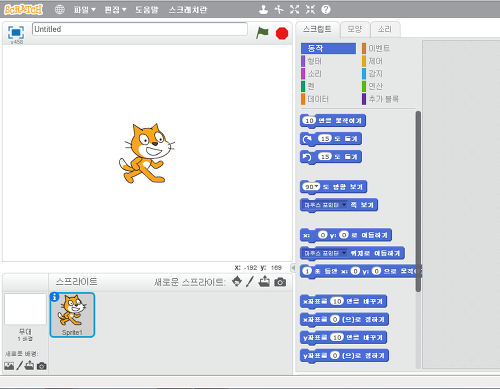Click the steps value 10 in move block
The height and width of the screenshot is (389, 500).
pyautogui.click(x=309, y=121)
